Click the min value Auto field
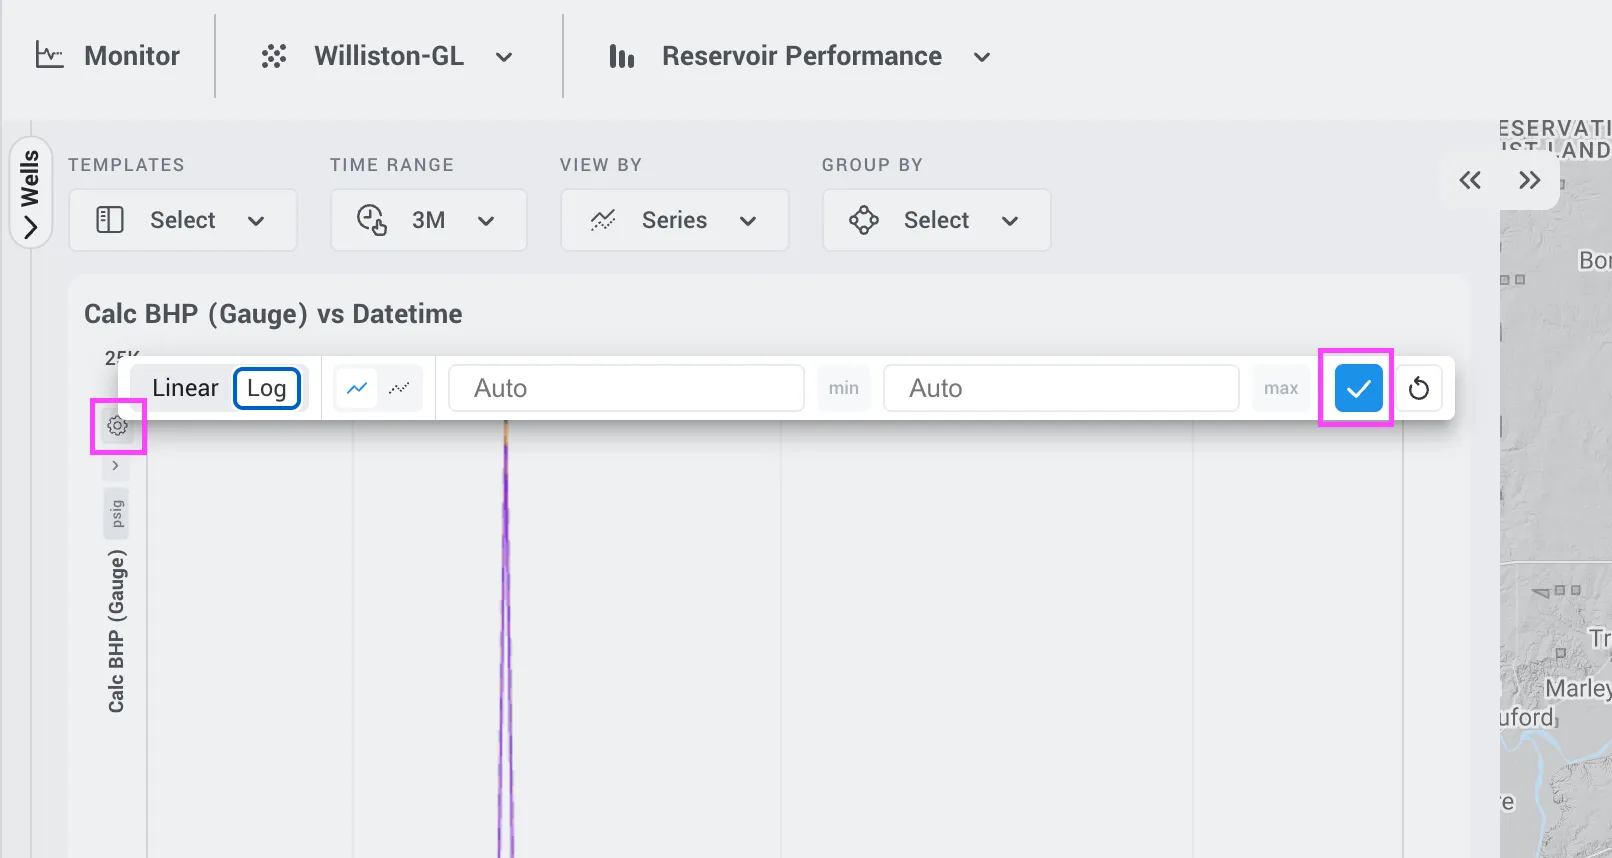The height and width of the screenshot is (858, 1612). point(626,388)
